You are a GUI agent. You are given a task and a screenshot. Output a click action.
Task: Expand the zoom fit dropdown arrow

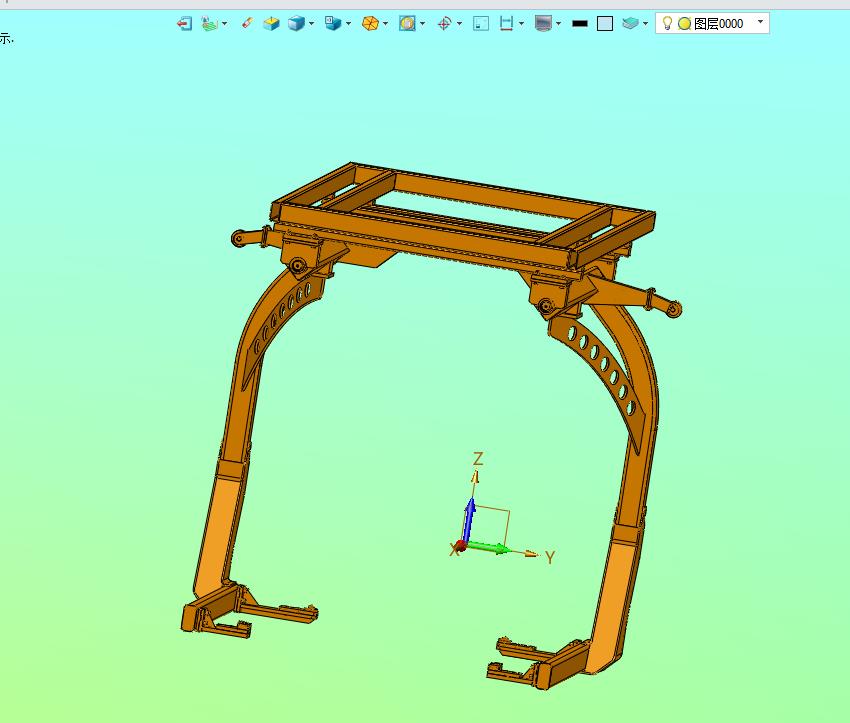(x=422, y=24)
